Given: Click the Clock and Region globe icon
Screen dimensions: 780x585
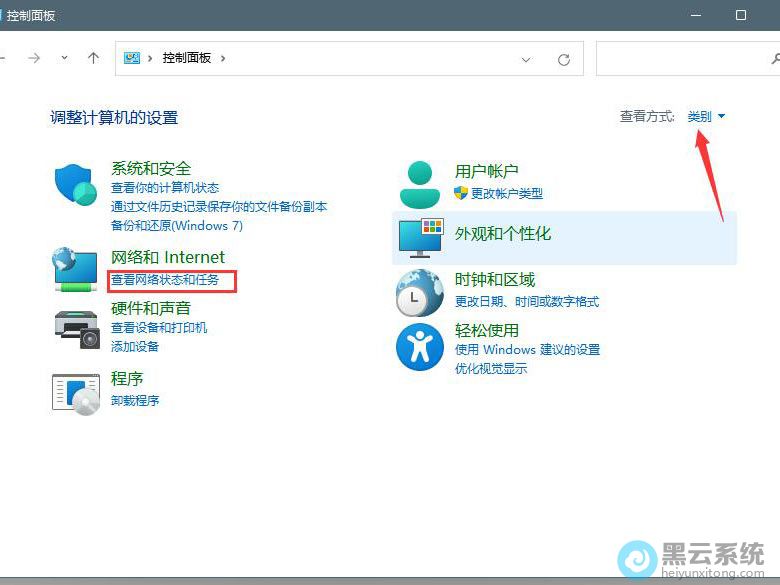Looking at the screenshot, I should coord(420,292).
